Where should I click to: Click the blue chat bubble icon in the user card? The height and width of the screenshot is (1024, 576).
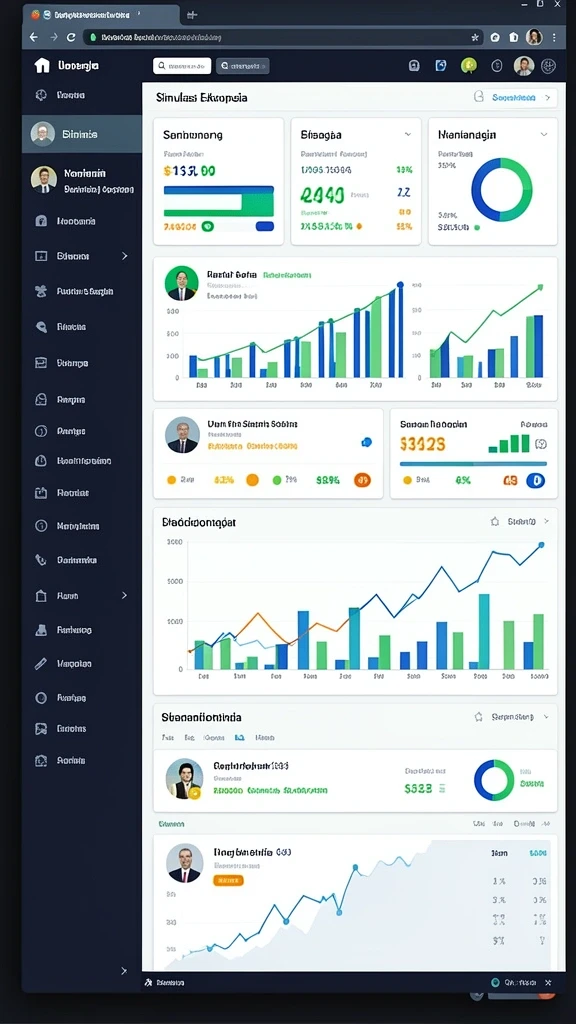[366, 442]
